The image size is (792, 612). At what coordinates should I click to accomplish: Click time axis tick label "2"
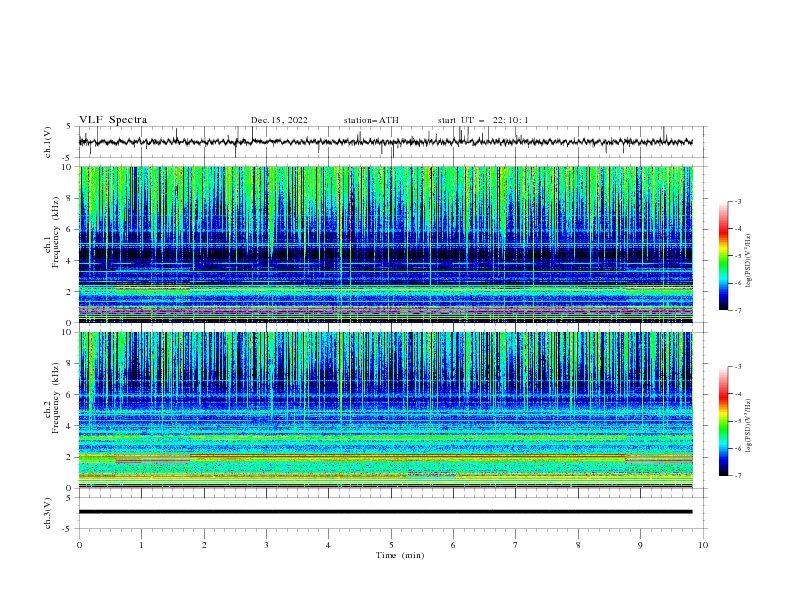click(204, 545)
